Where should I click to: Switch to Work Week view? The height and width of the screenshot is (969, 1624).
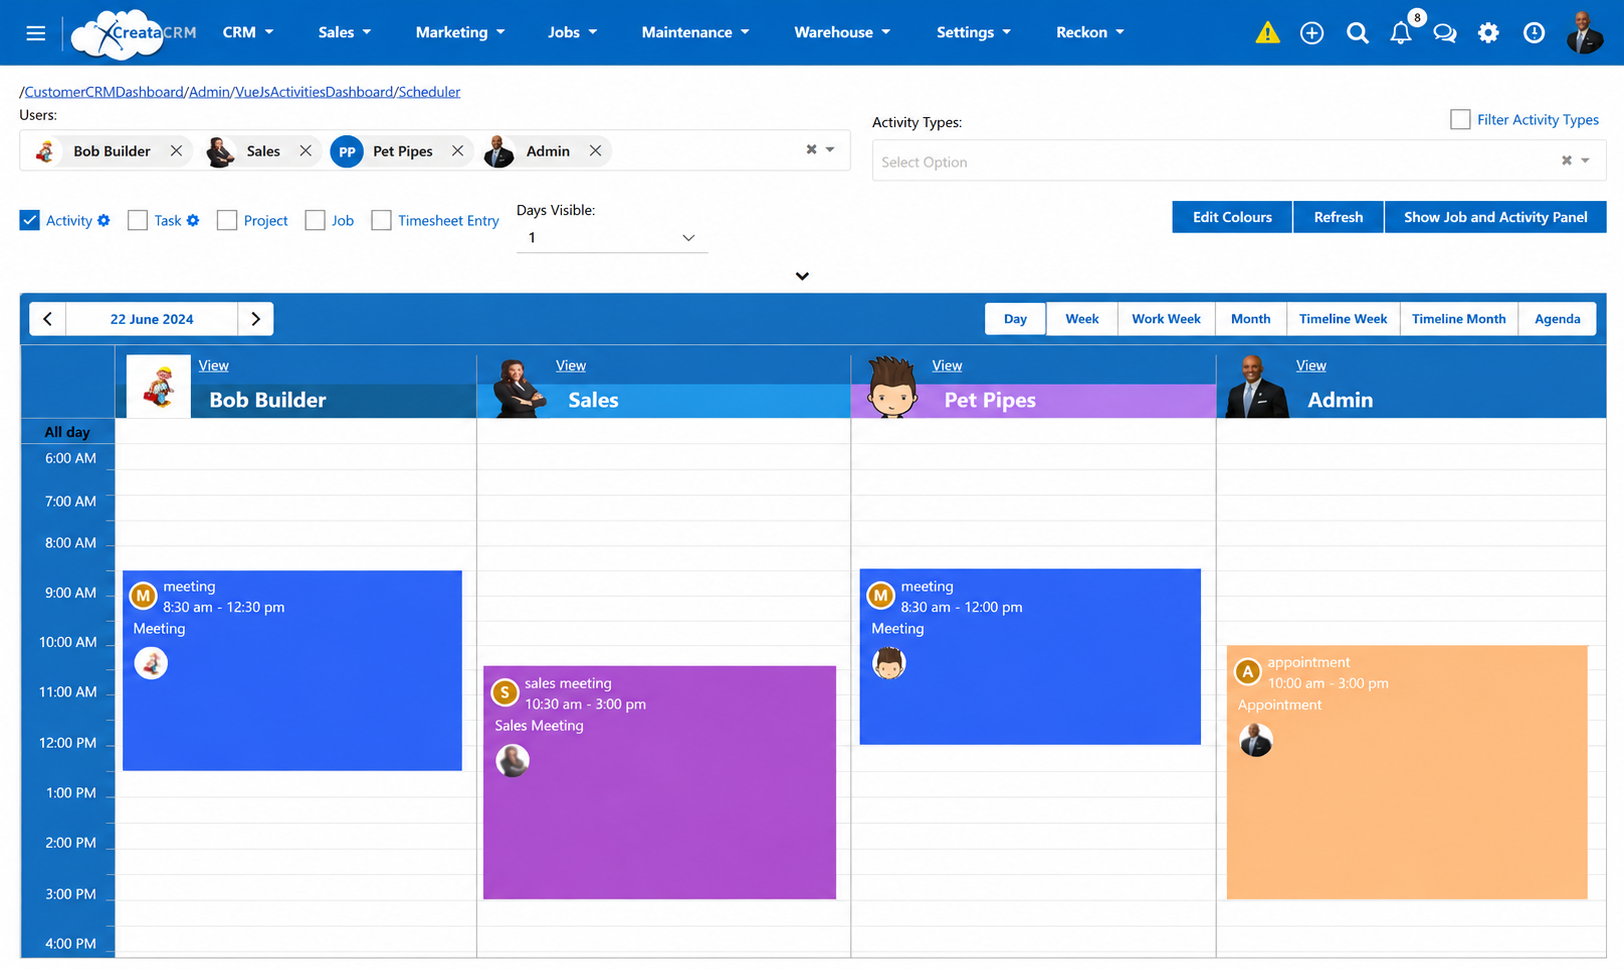(1166, 319)
